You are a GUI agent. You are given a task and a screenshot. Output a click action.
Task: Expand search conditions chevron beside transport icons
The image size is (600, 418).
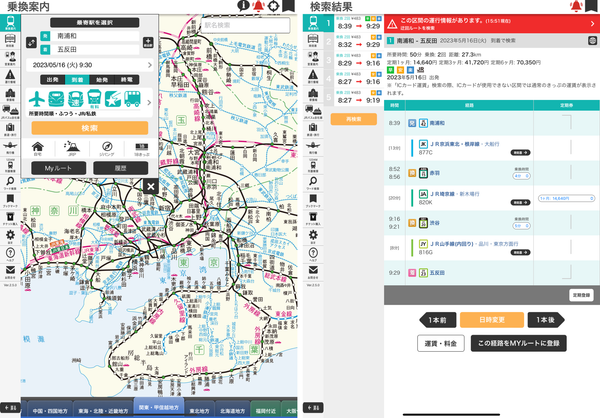coord(149,102)
